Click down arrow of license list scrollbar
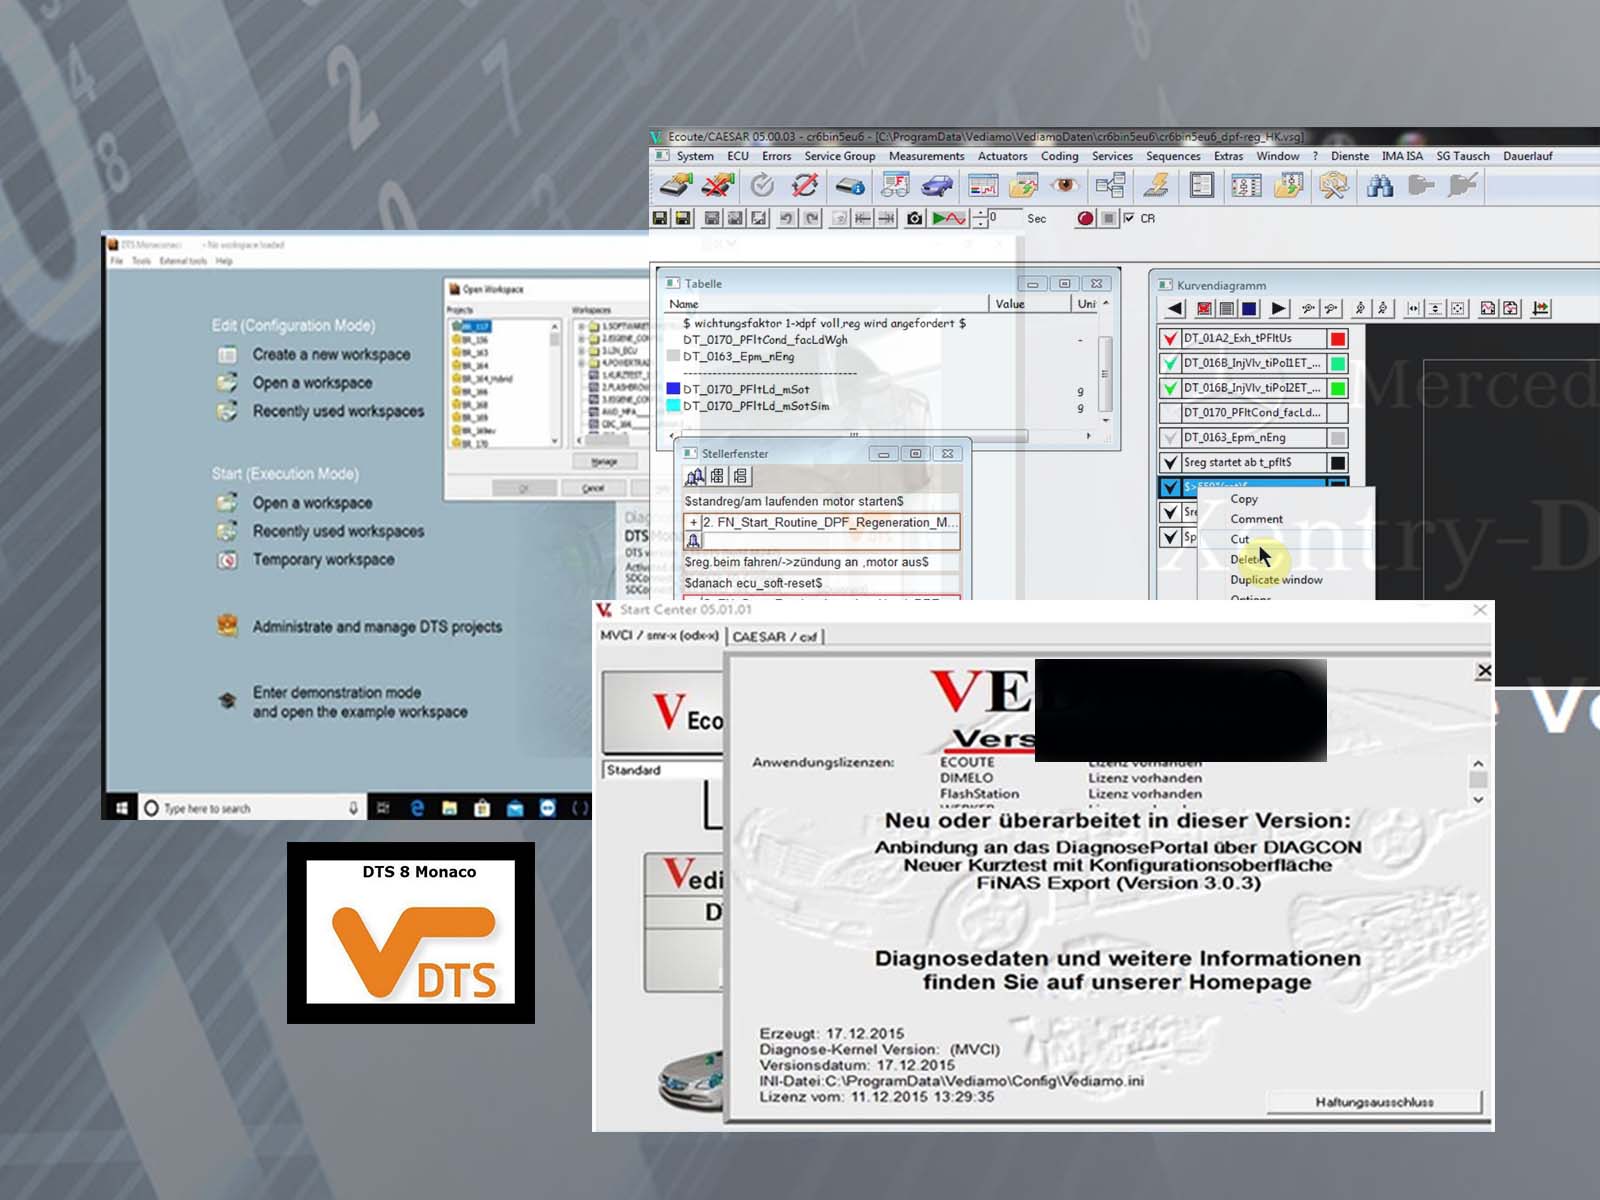 (1478, 800)
